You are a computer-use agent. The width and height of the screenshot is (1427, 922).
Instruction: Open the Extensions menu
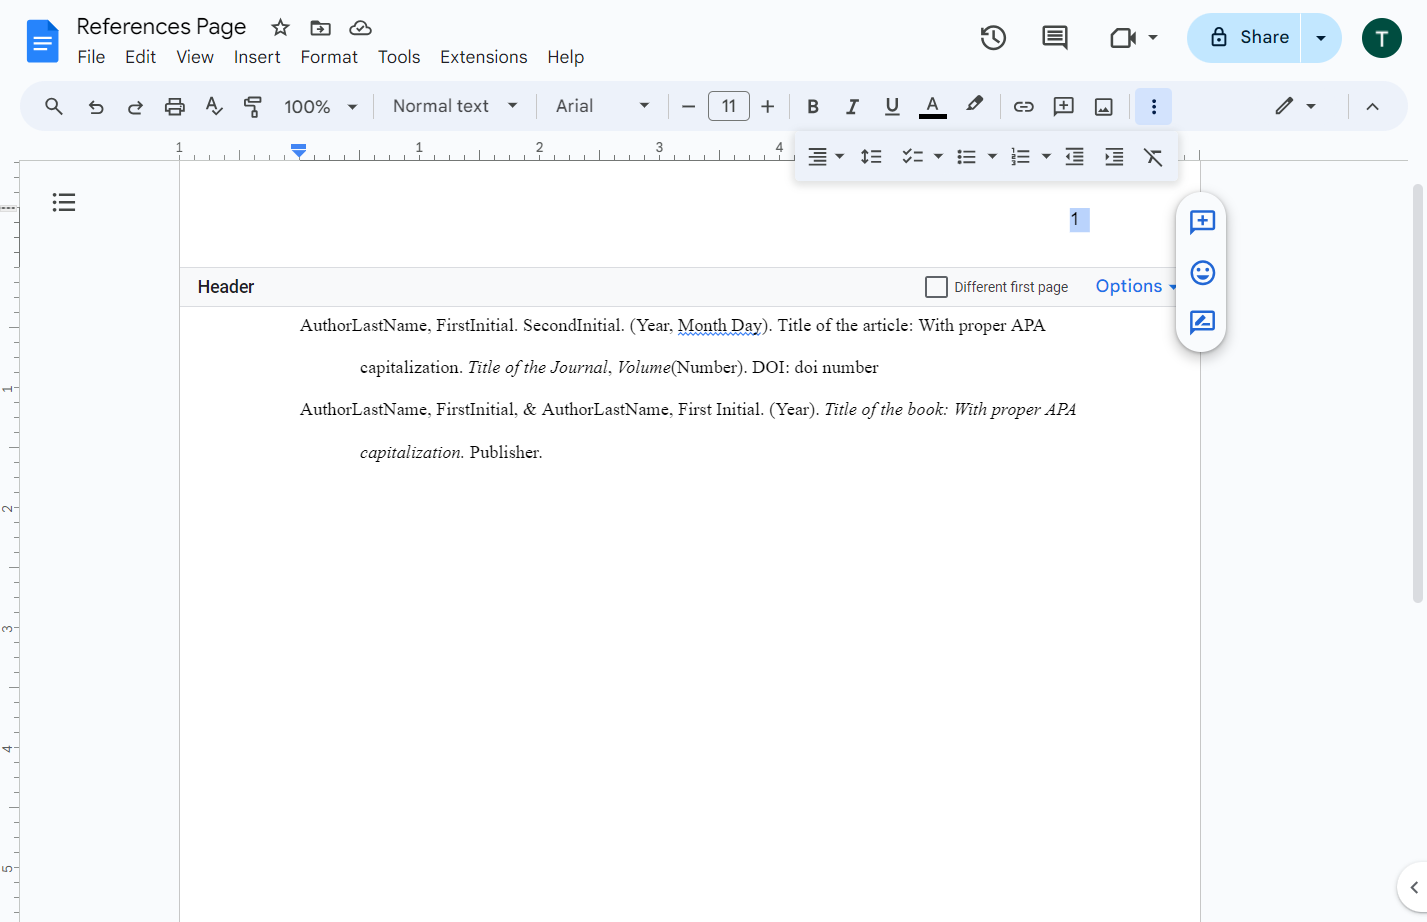[484, 57]
